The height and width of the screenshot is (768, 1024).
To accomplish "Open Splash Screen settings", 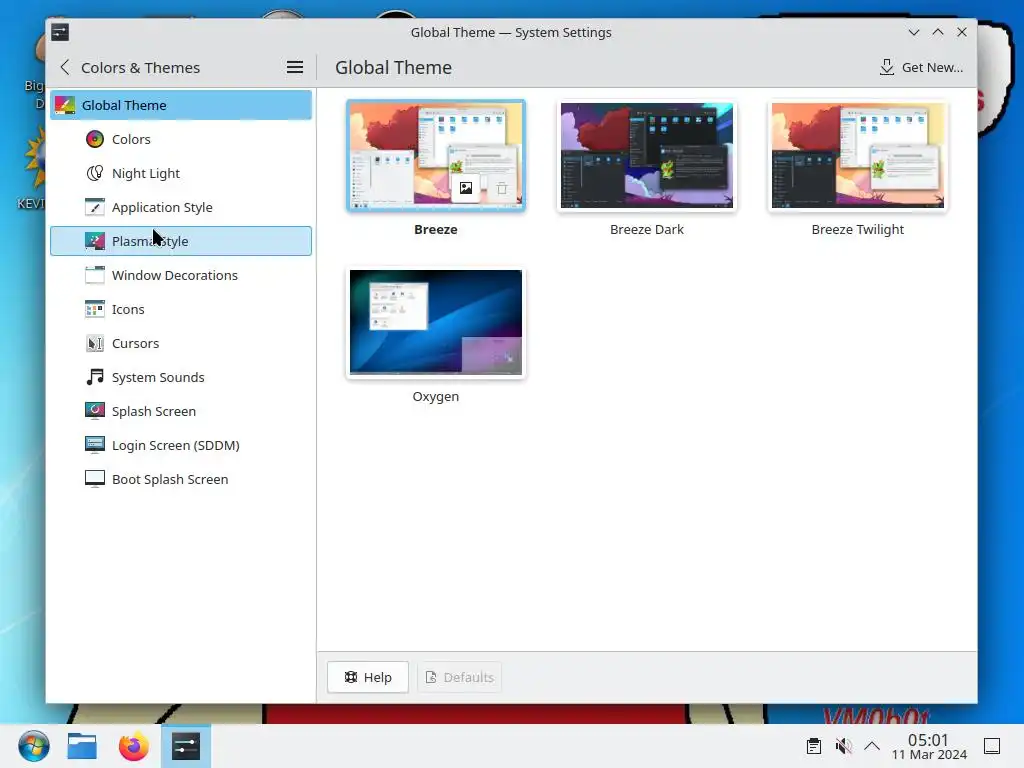I will pos(181,411).
